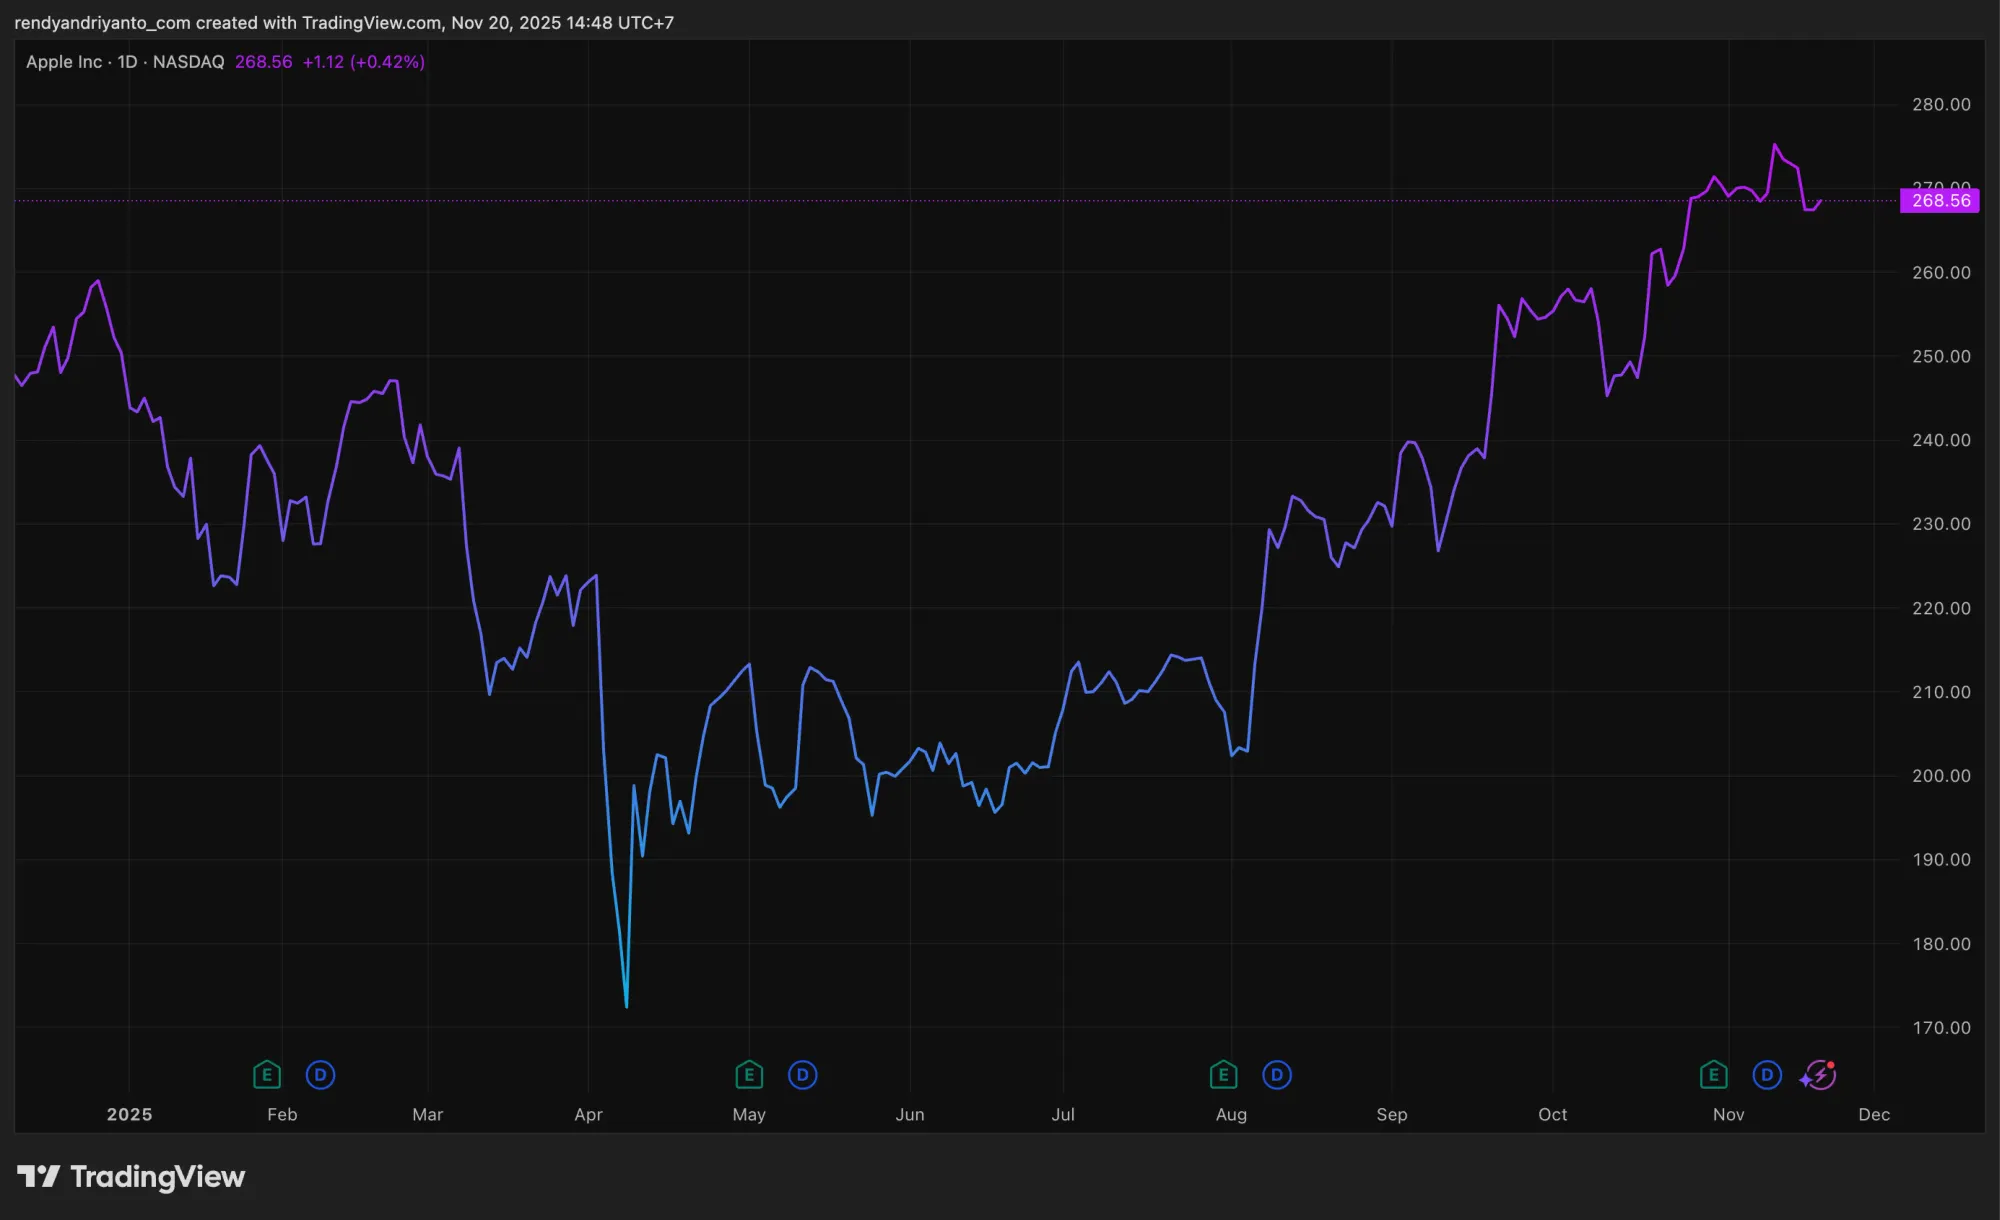This screenshot has width=2000, height=1220.
Task: Select the dividend D marker near Aug
Action: (x=1277, y=1075)
